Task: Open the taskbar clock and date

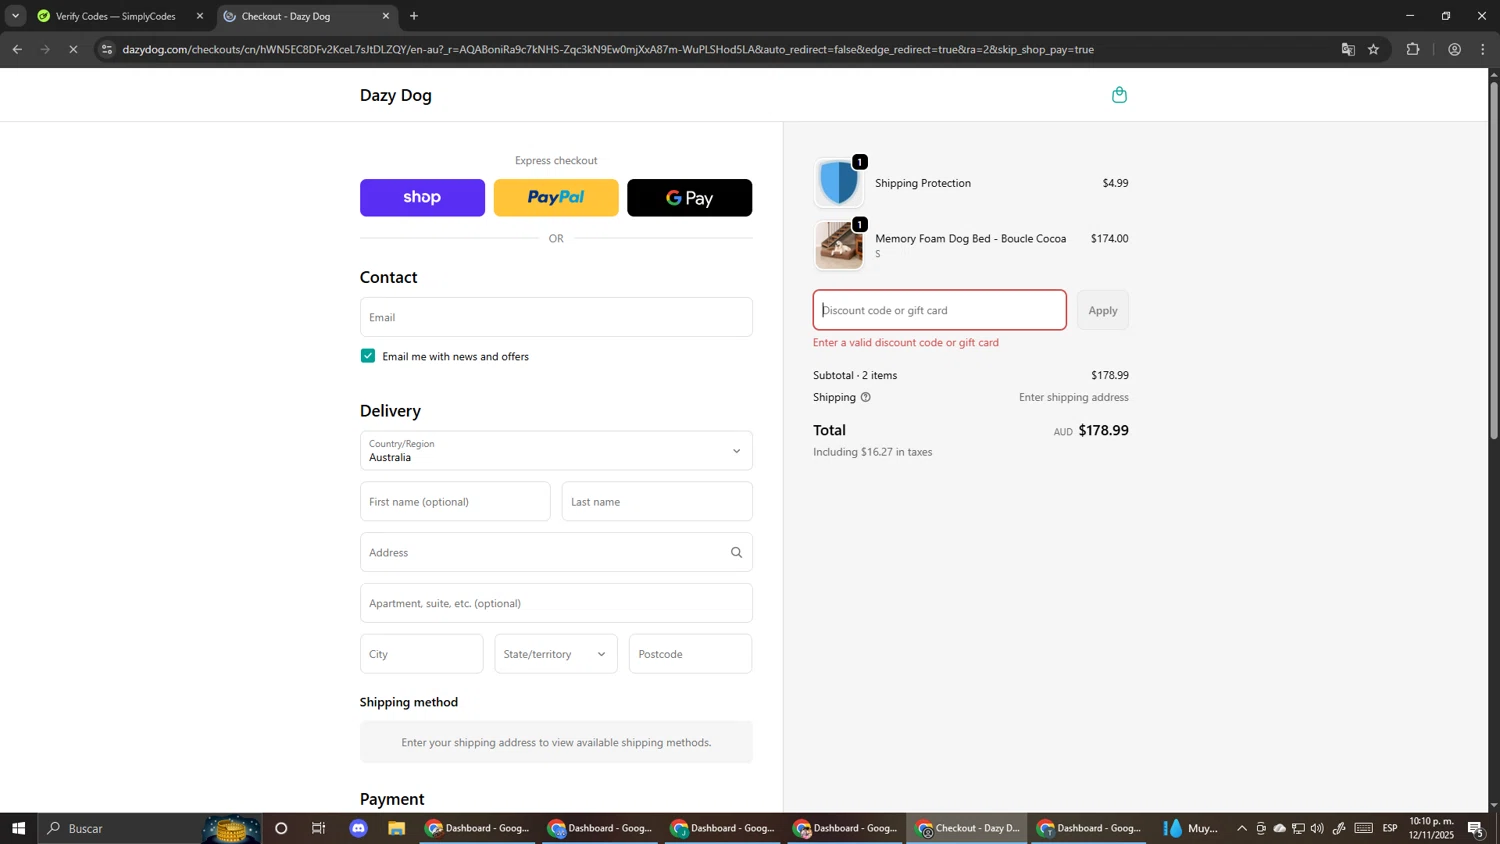Action: [1432, 828]
